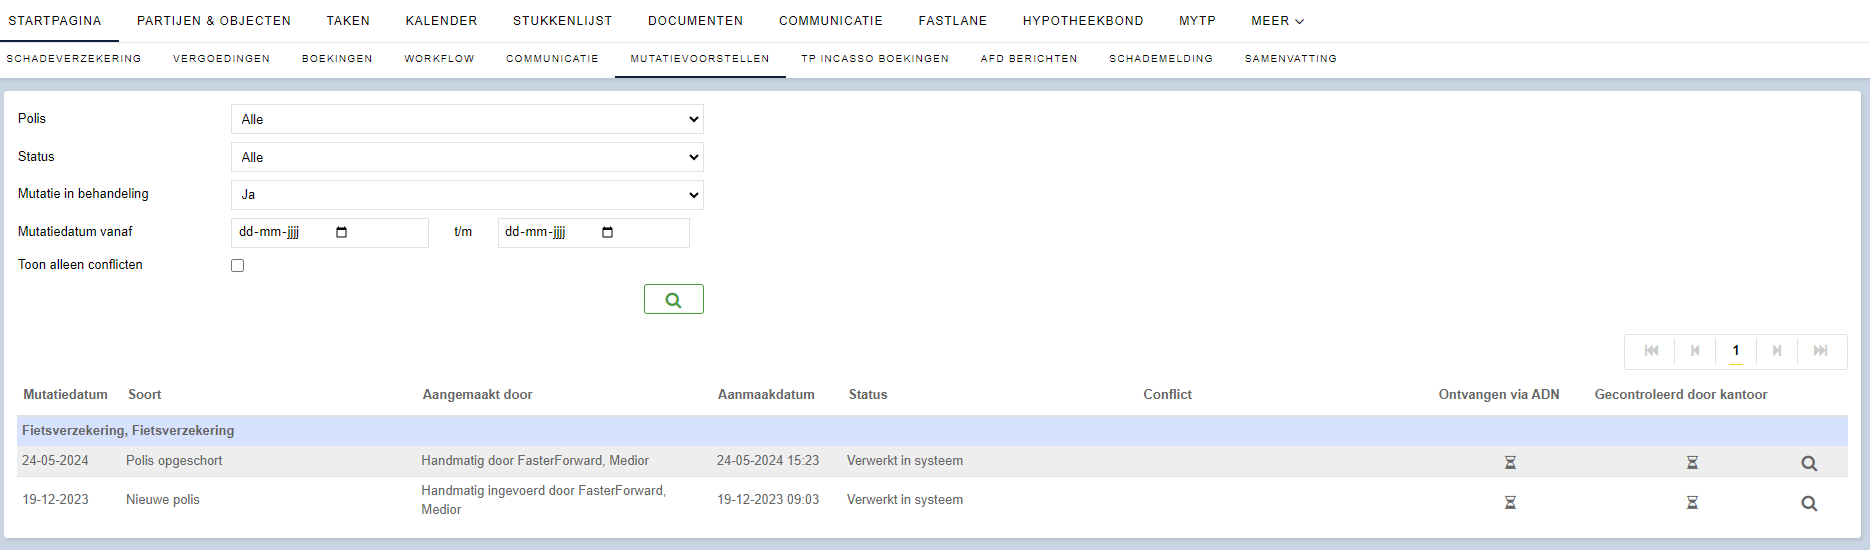The height and width of the screenshot is (550, 1870).
Task: Click Verwerkt in systeem in Nieuwe polis row
Action: pos(905,500)
